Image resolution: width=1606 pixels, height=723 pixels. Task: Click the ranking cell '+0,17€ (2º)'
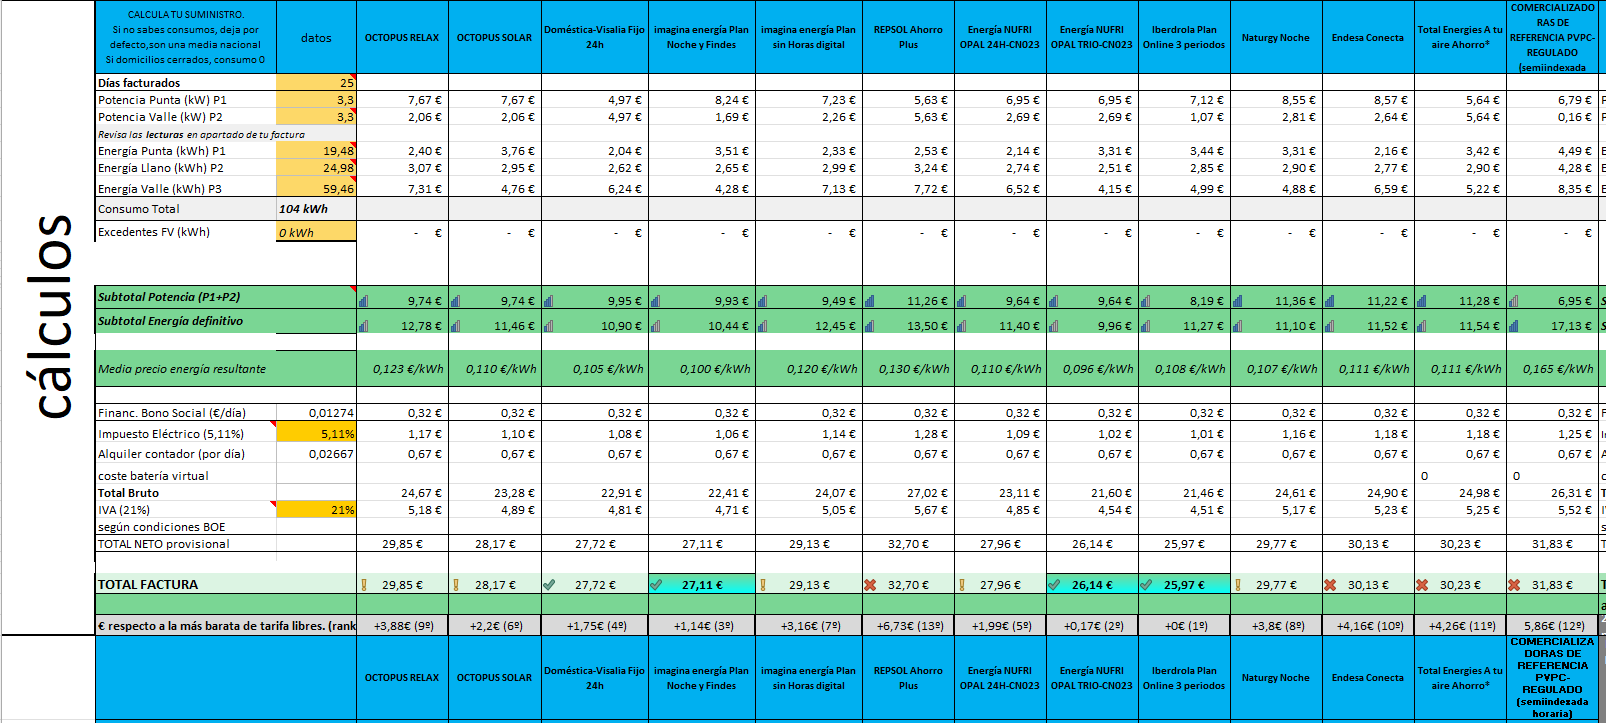[x=1092, y=626]
